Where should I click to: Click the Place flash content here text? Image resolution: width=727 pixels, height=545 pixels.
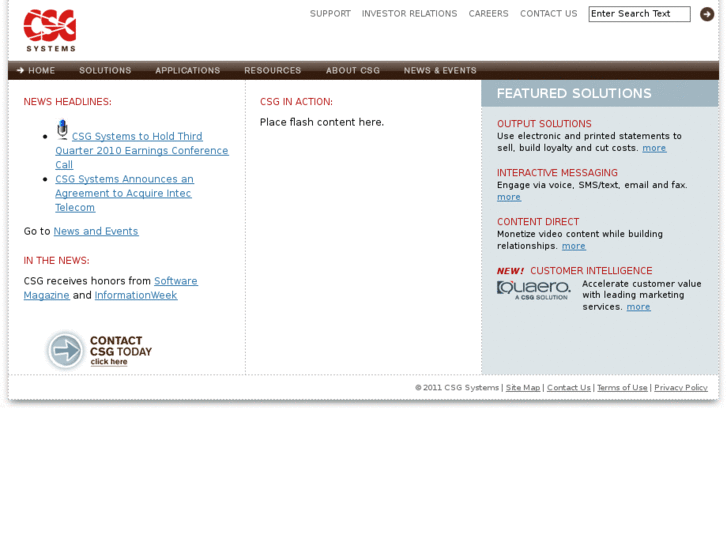(x=322, y=122)
